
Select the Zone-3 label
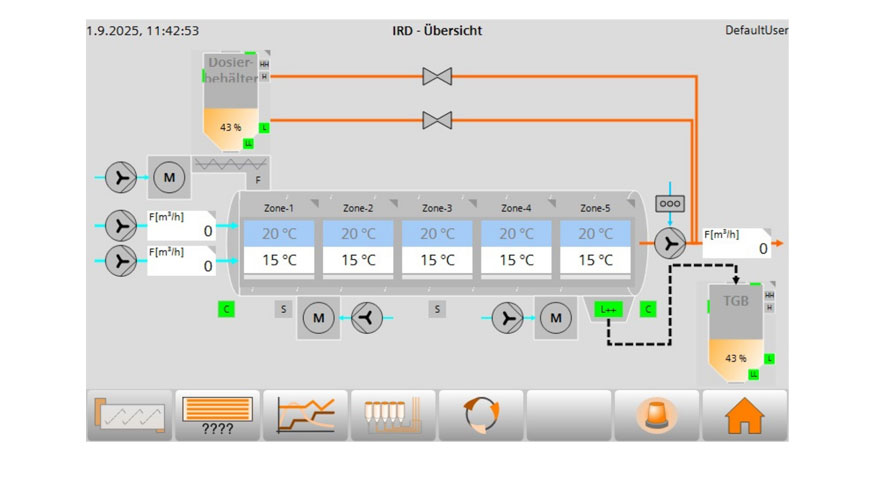[x=437, y=208]
